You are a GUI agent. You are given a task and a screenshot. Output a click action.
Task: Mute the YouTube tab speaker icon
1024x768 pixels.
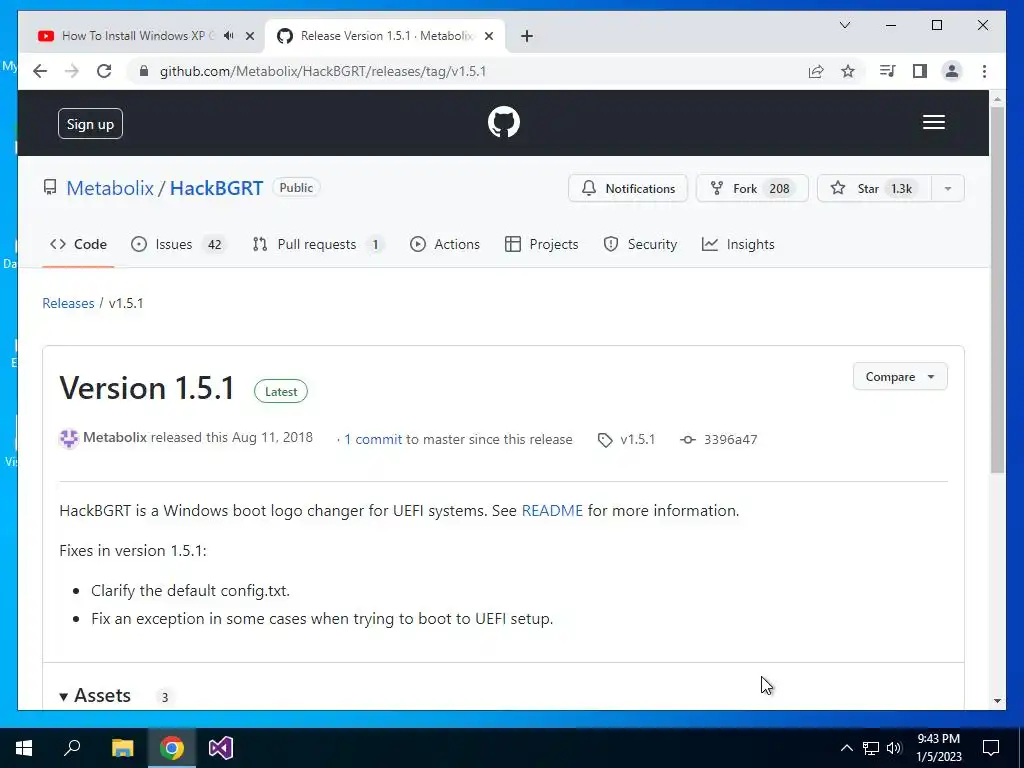[229, 36]
